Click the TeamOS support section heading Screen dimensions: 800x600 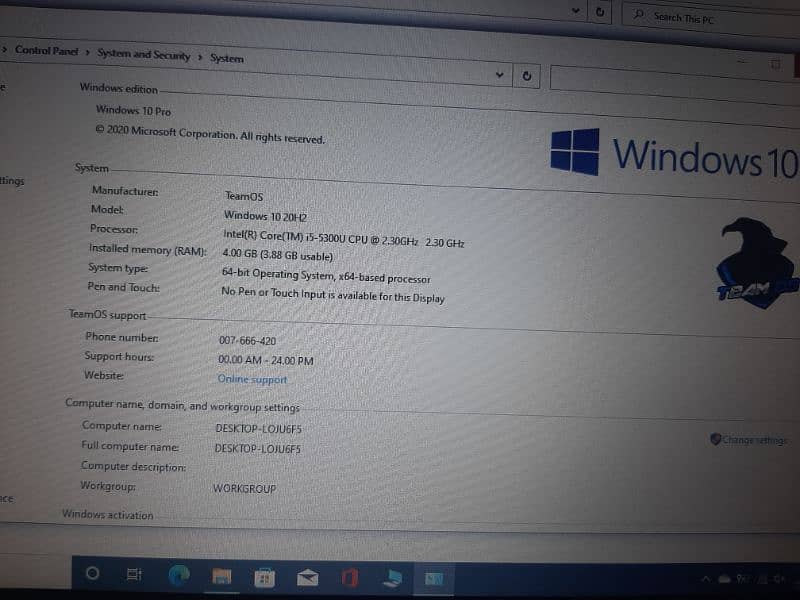(108, 315)
